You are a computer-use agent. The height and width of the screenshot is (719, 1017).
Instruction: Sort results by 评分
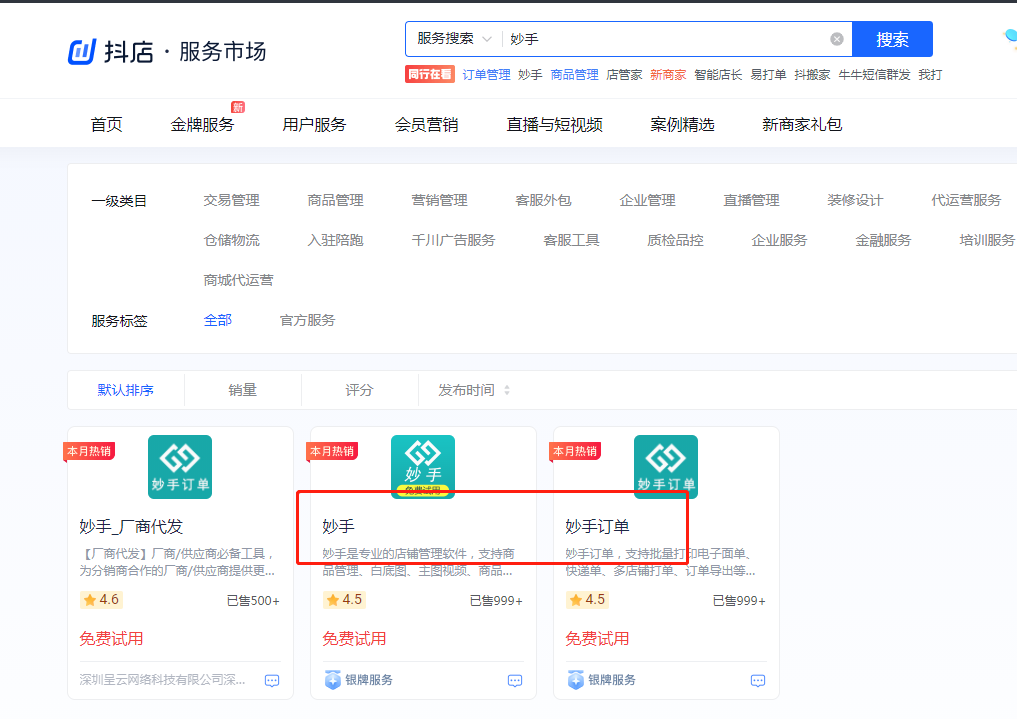(x=359, y=390)
